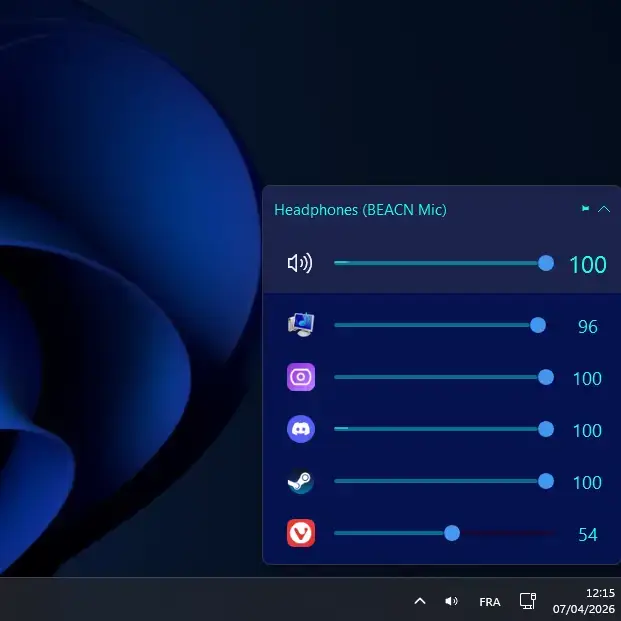Open taskbar volume speaker icon
Screen dimensions: 621x621
(x=451, y=601)
